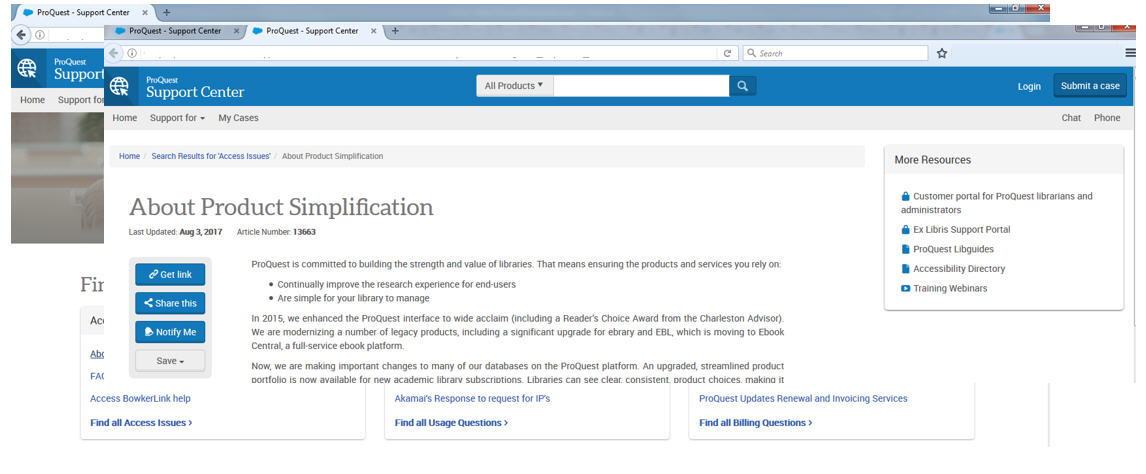Click Find all Usage Questions link
The width and height of the screenshot is (1146, 474).
point(451,423)
